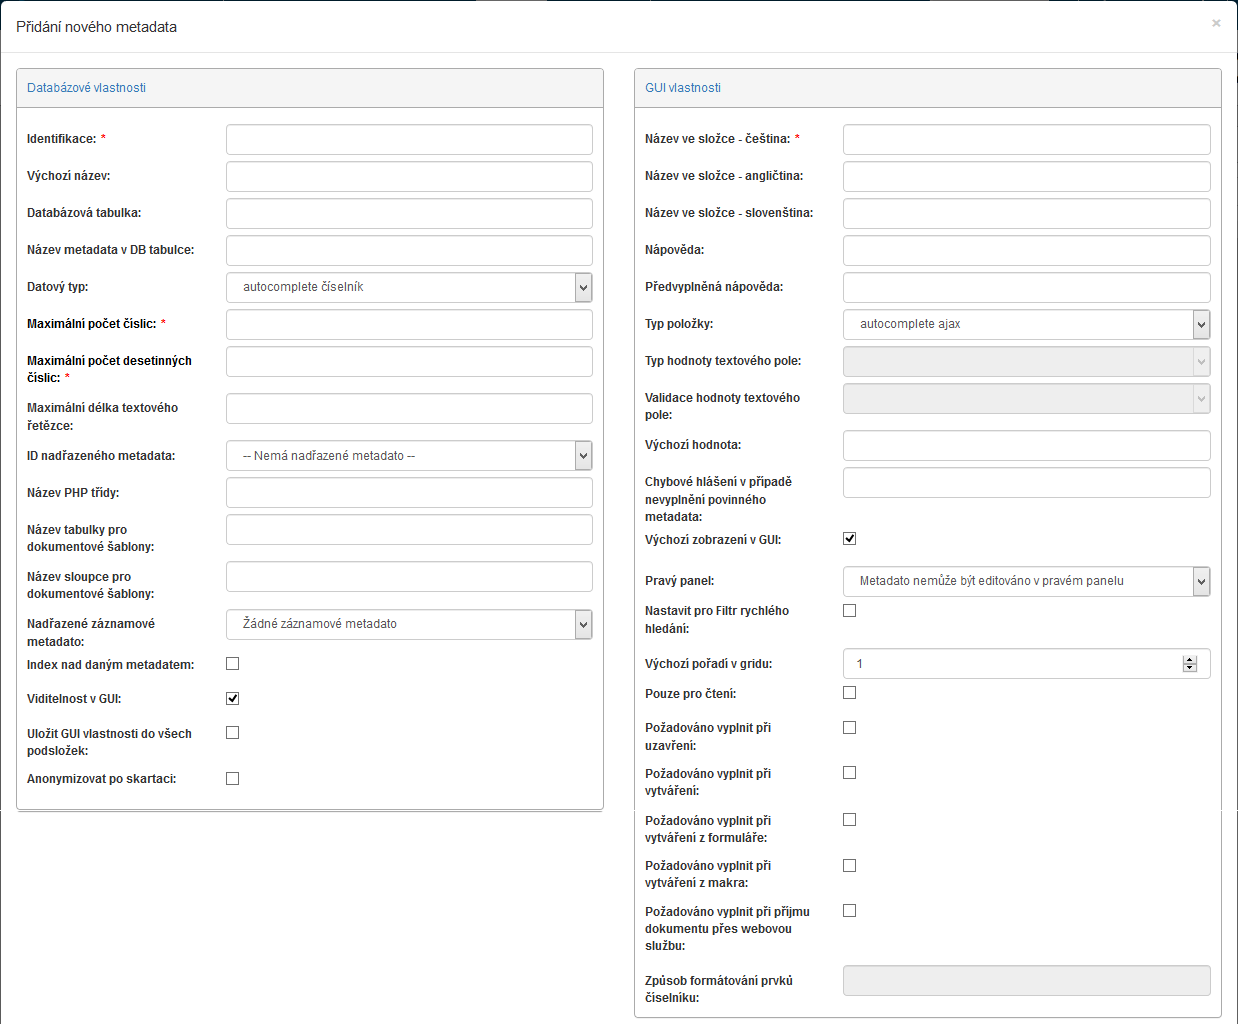1238x1024 pixels.
Task: Enable Index nad daným metadatem checkbox
Action: pyautogui.click(x=233, y=664)
